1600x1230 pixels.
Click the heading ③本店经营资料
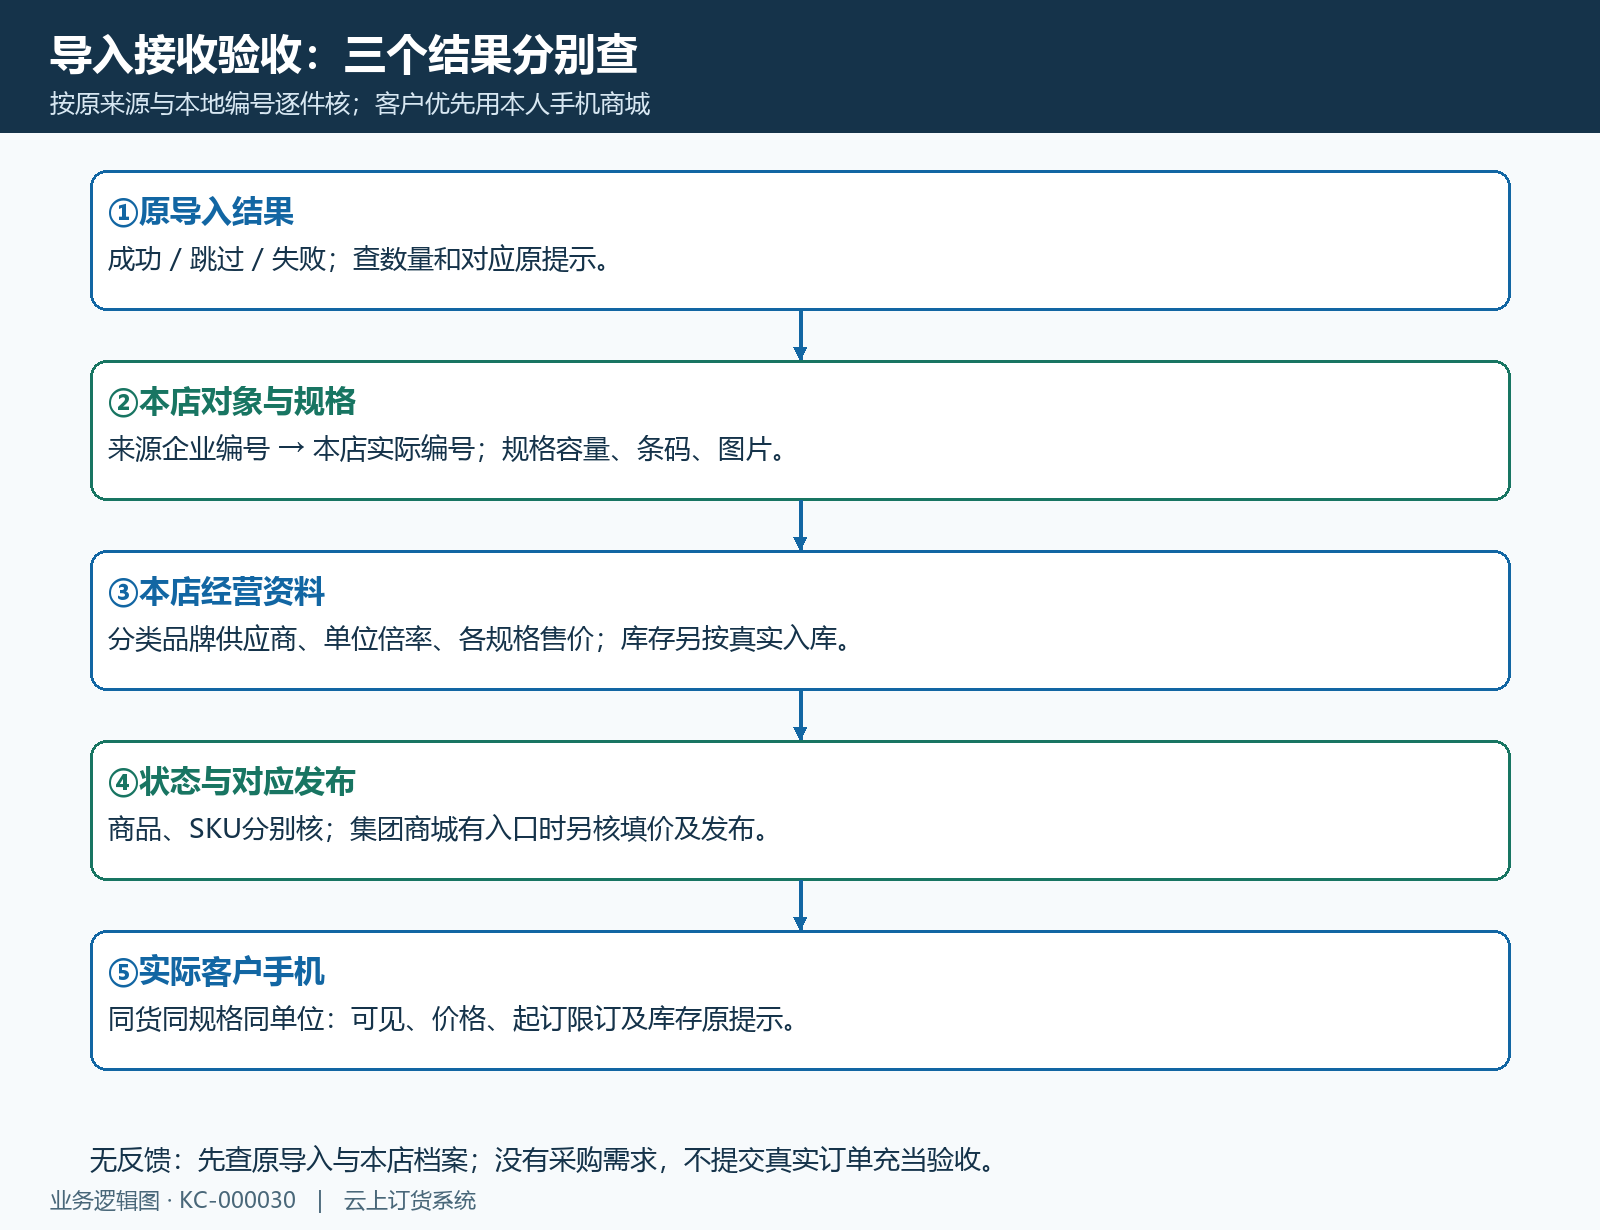tap(217, 592)
